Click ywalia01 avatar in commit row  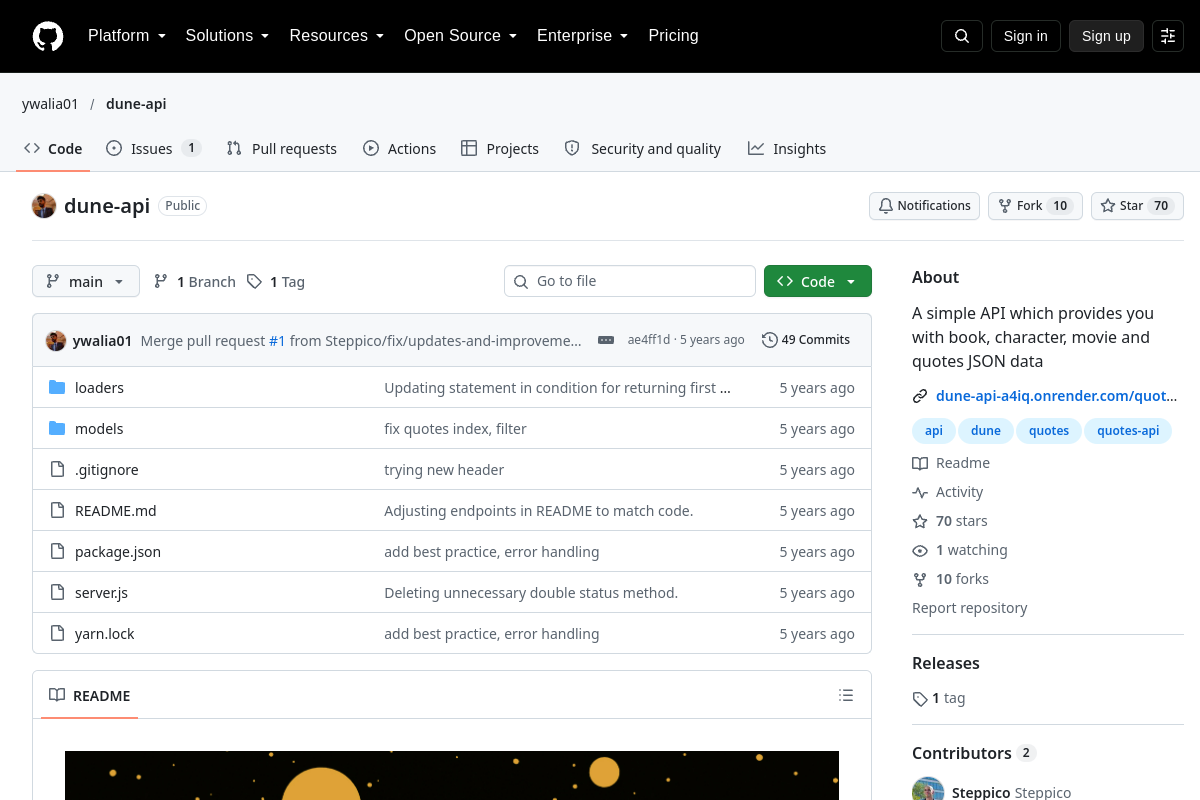(56, 340)
